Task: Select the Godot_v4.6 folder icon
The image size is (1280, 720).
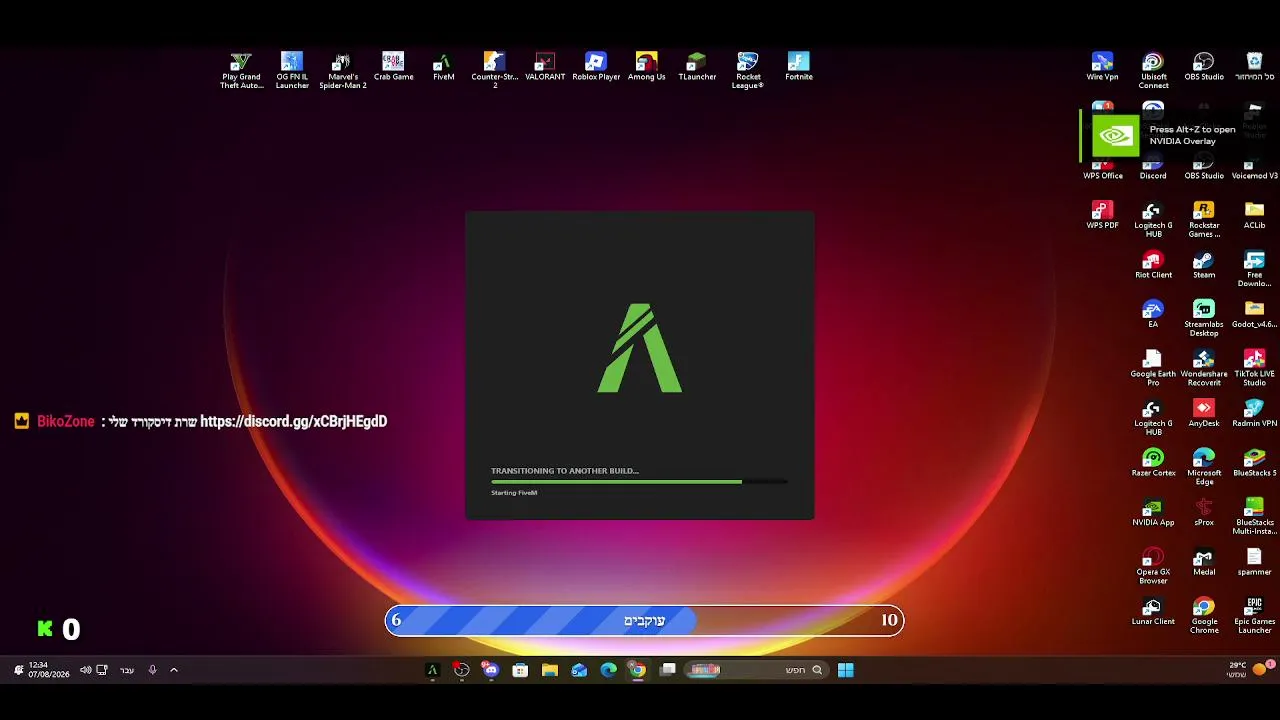Action: tap(1254, 314)
